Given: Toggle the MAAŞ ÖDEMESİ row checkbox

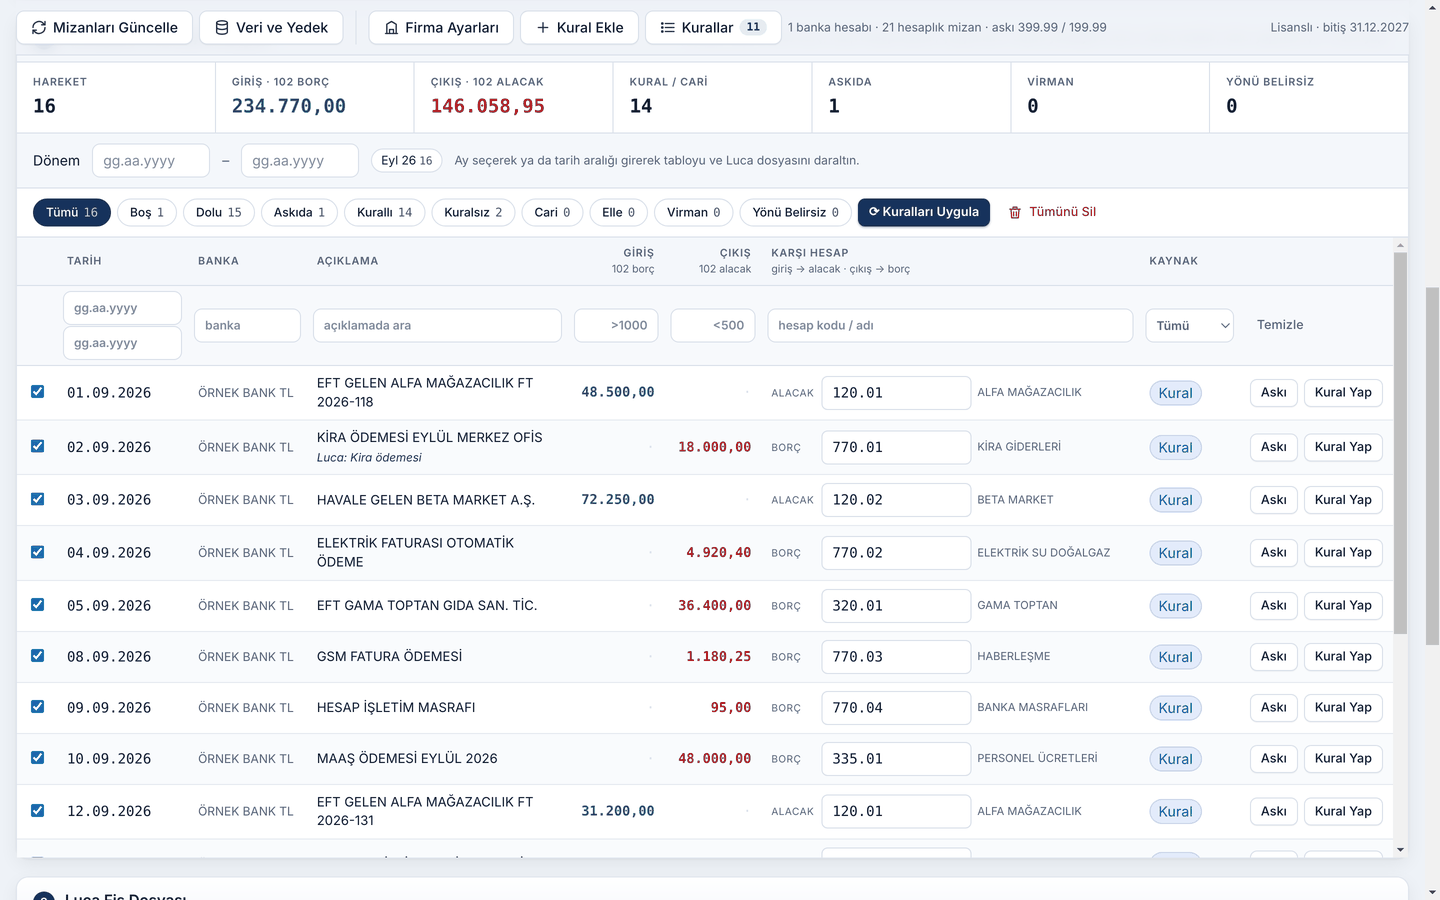Looking at the screenshot, I should pos(37,758).
